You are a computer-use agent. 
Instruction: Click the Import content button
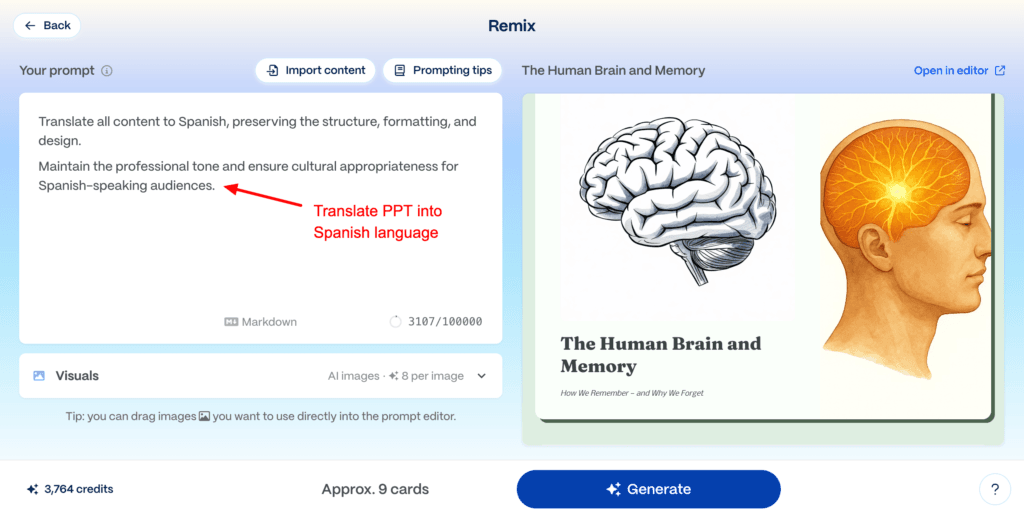(x=315, y=71)
